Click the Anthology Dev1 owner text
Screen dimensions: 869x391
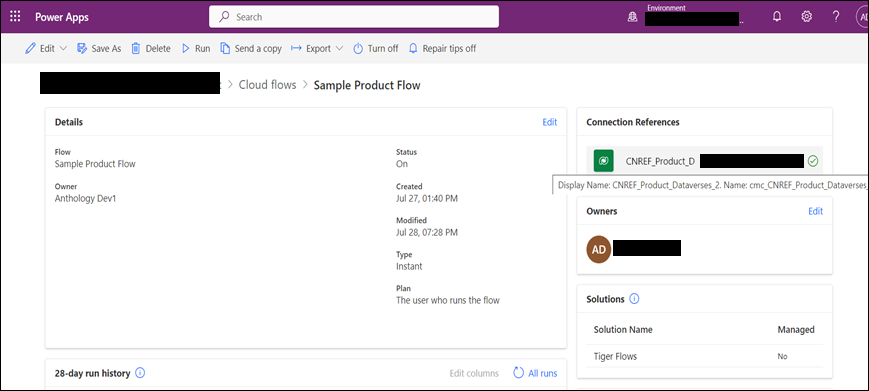(85, 198)
